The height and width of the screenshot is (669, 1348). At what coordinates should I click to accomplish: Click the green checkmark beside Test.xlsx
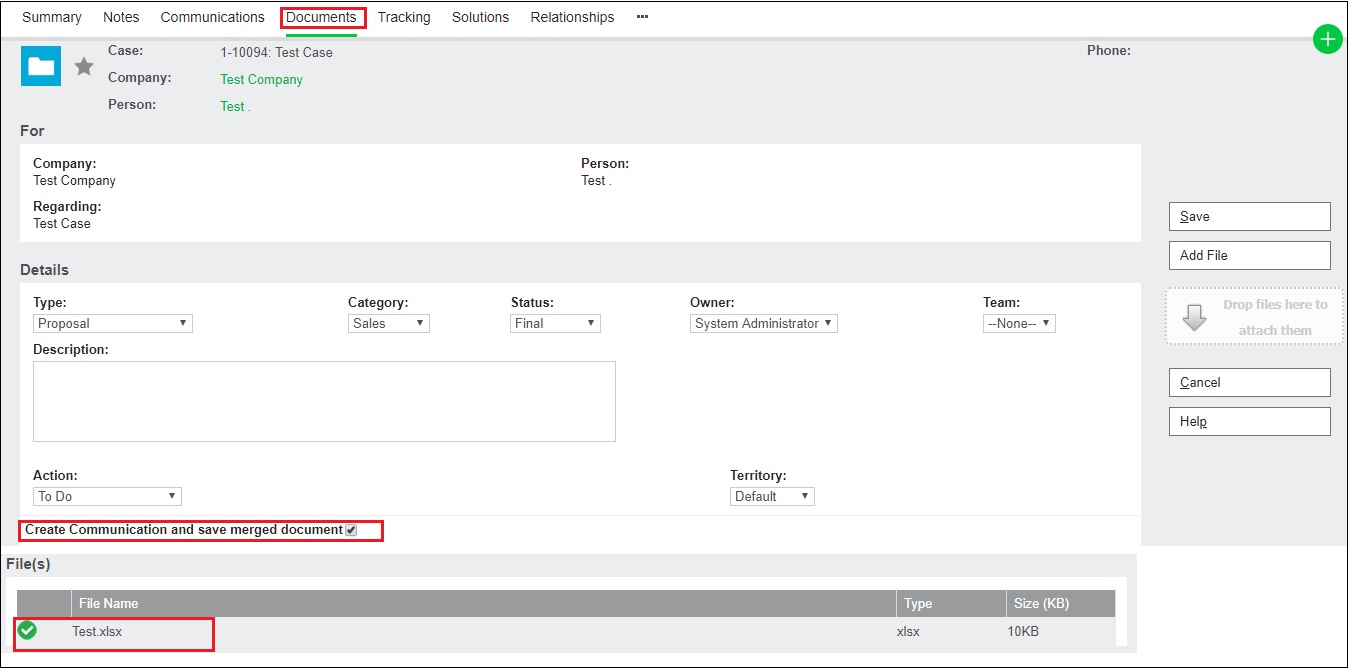pyautogui.click(x=28, y=630)
